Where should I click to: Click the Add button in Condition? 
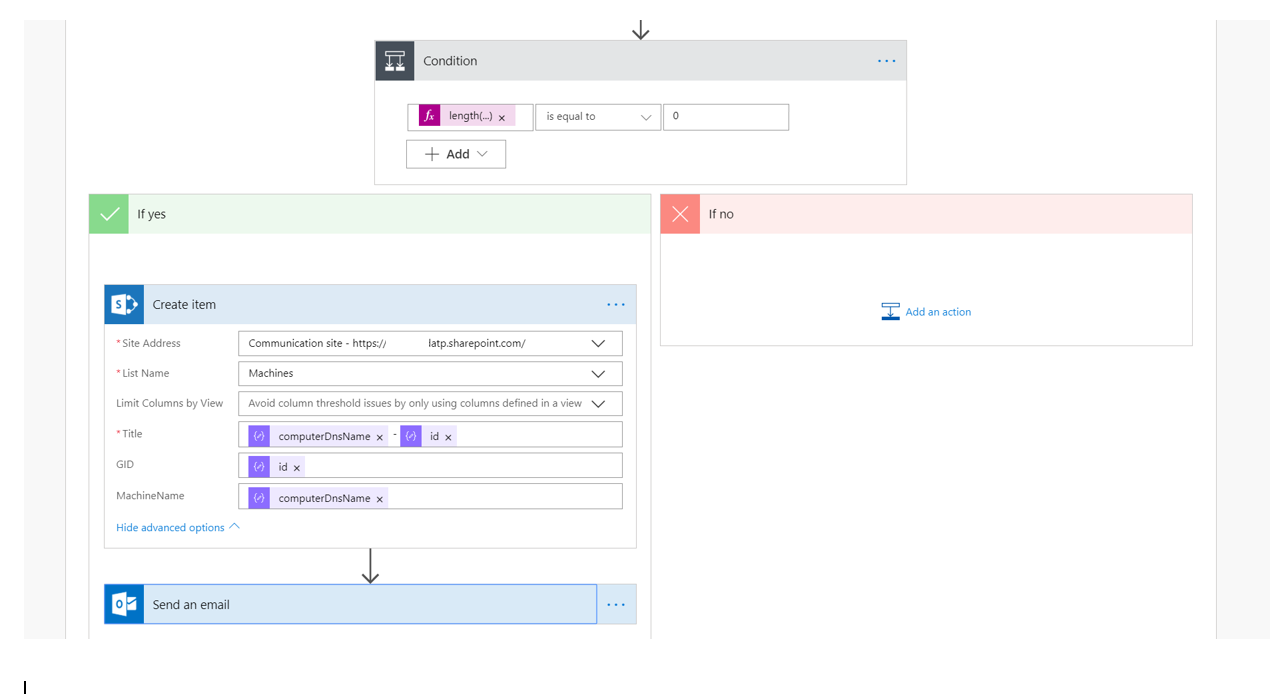[x=456, y=154]
